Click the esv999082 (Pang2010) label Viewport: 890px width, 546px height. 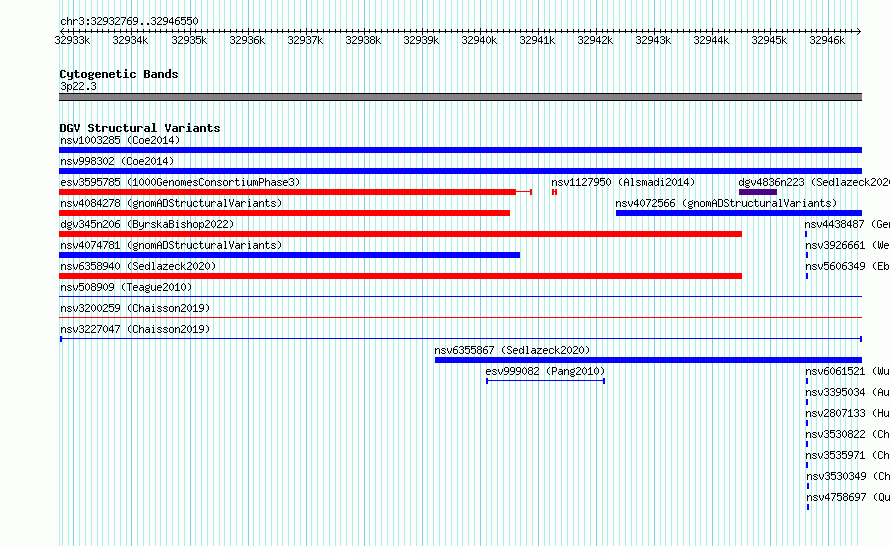(x=545, y=371)
